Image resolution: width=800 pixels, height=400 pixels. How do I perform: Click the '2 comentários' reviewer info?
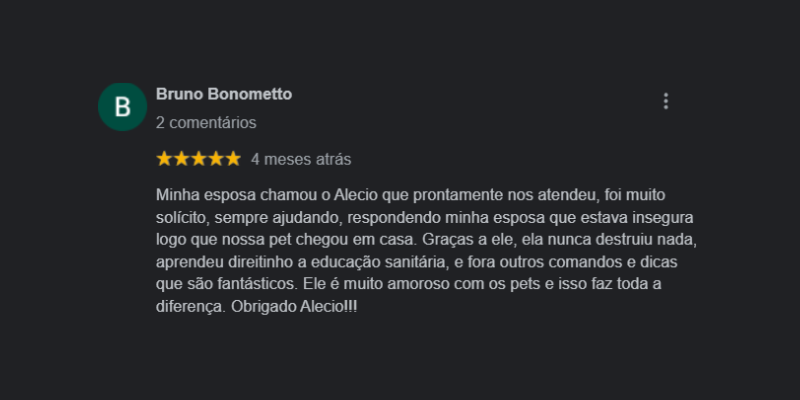pos(206,123)
